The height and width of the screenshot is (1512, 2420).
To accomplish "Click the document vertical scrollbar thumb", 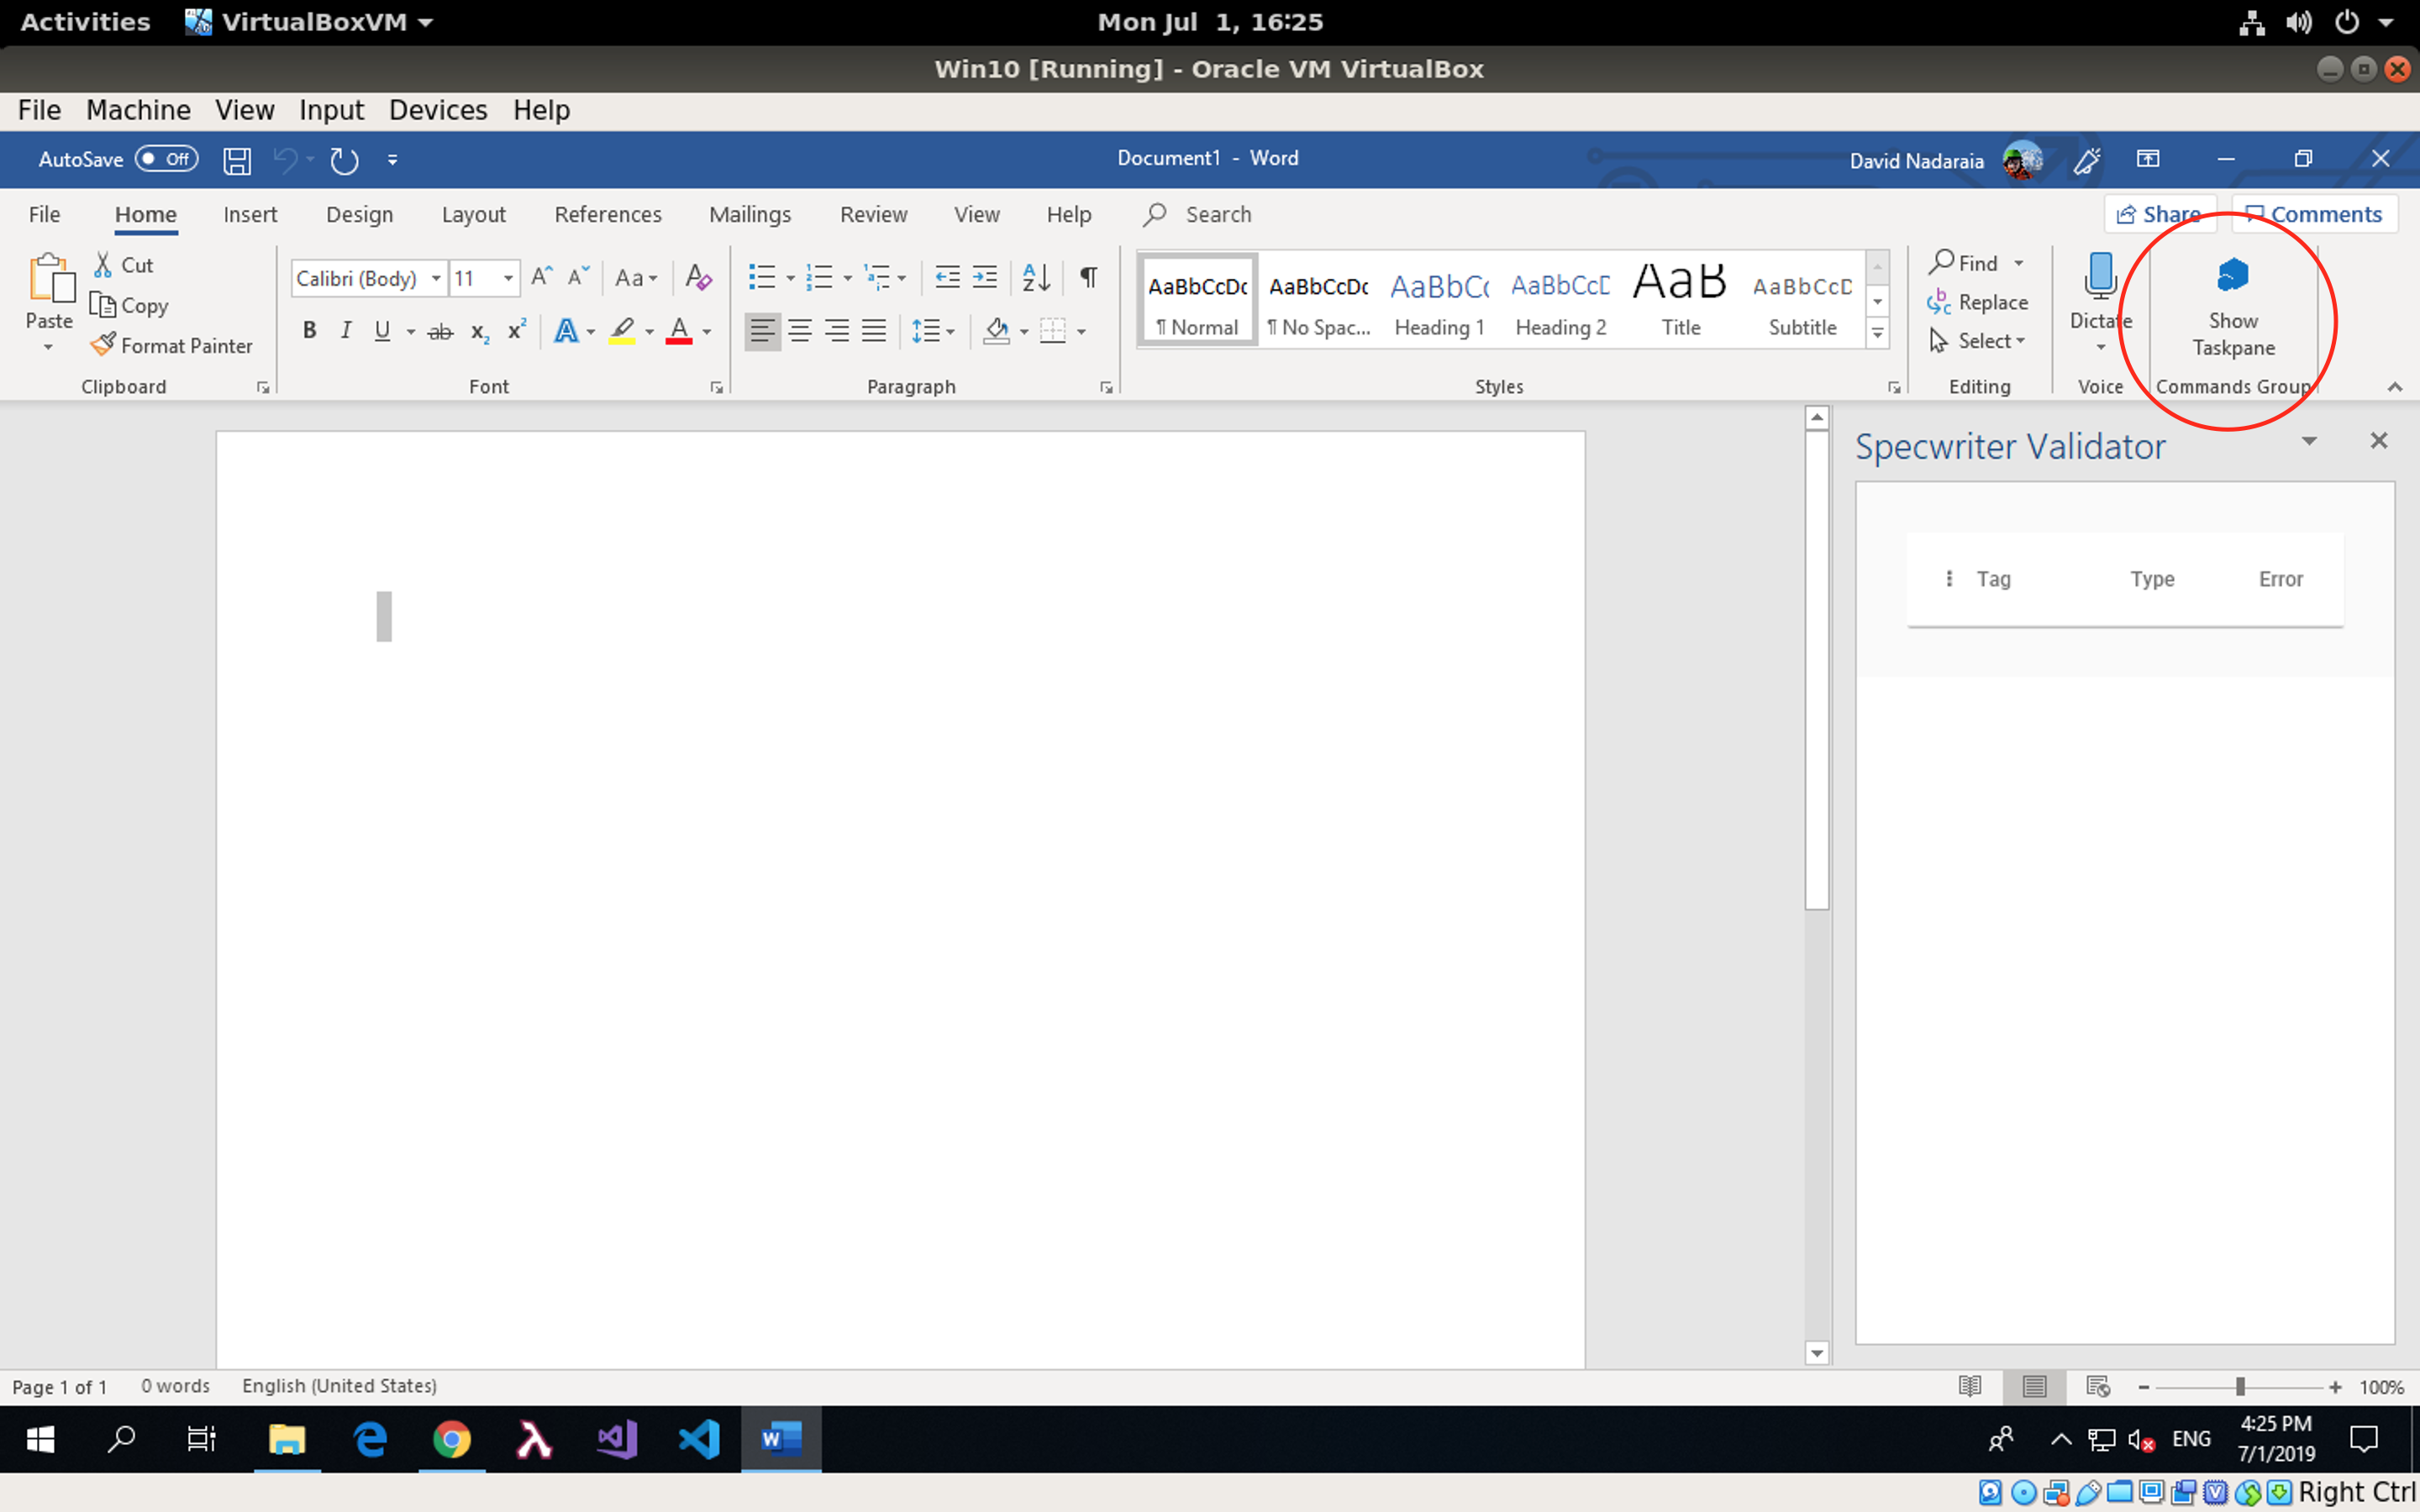I will tap(1817, 669).
